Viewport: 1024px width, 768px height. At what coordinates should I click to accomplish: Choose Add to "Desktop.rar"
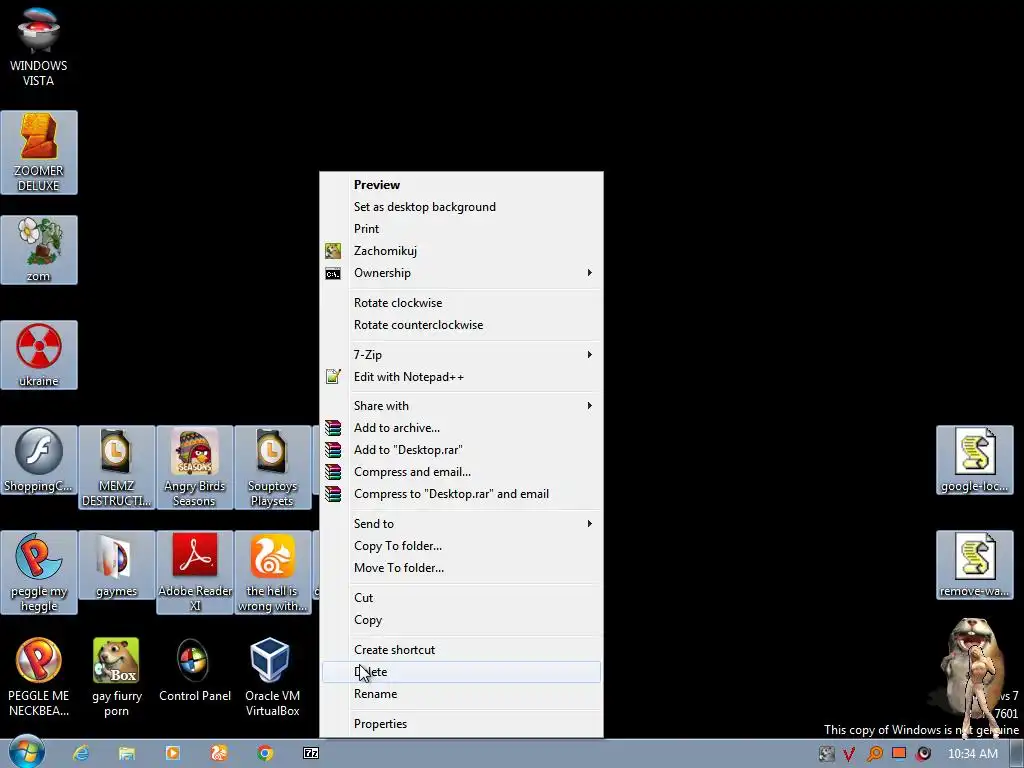click(461, 450)
